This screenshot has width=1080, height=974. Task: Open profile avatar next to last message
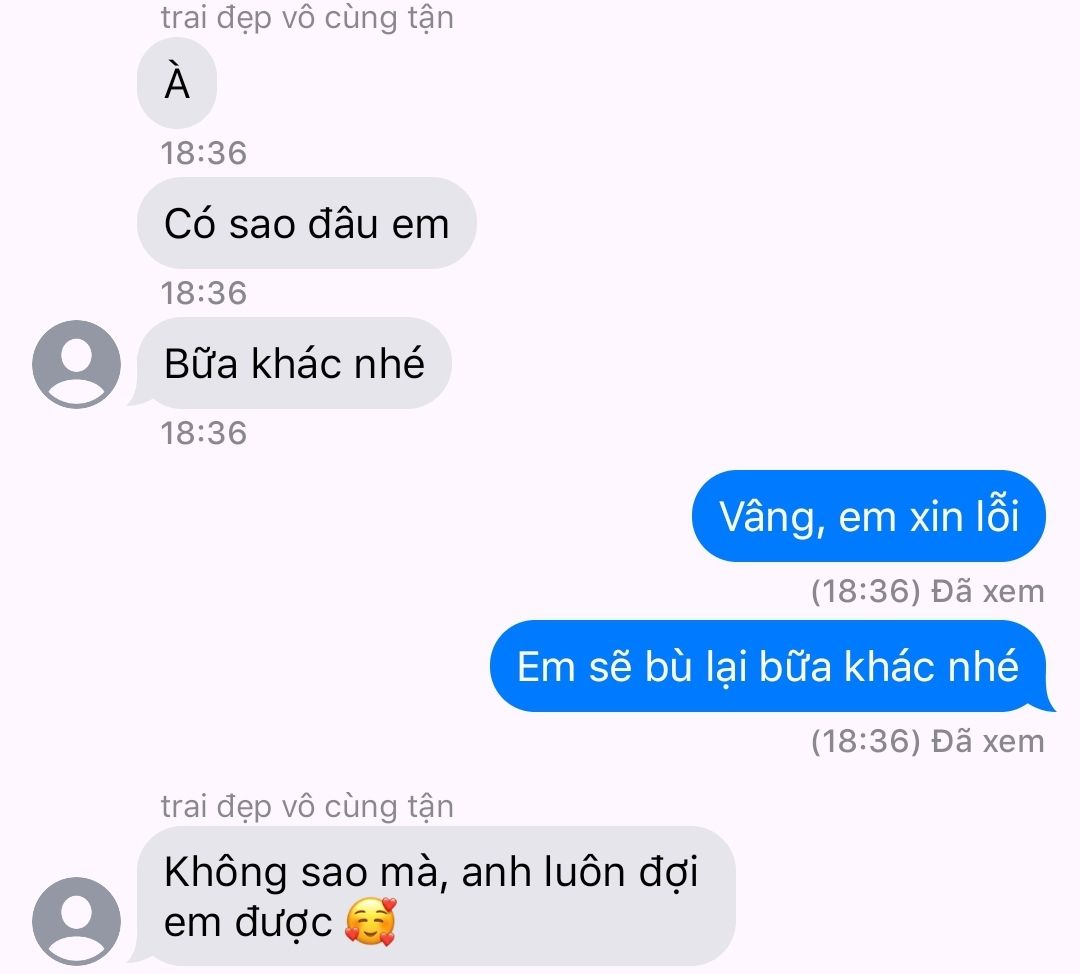point(76,921)
